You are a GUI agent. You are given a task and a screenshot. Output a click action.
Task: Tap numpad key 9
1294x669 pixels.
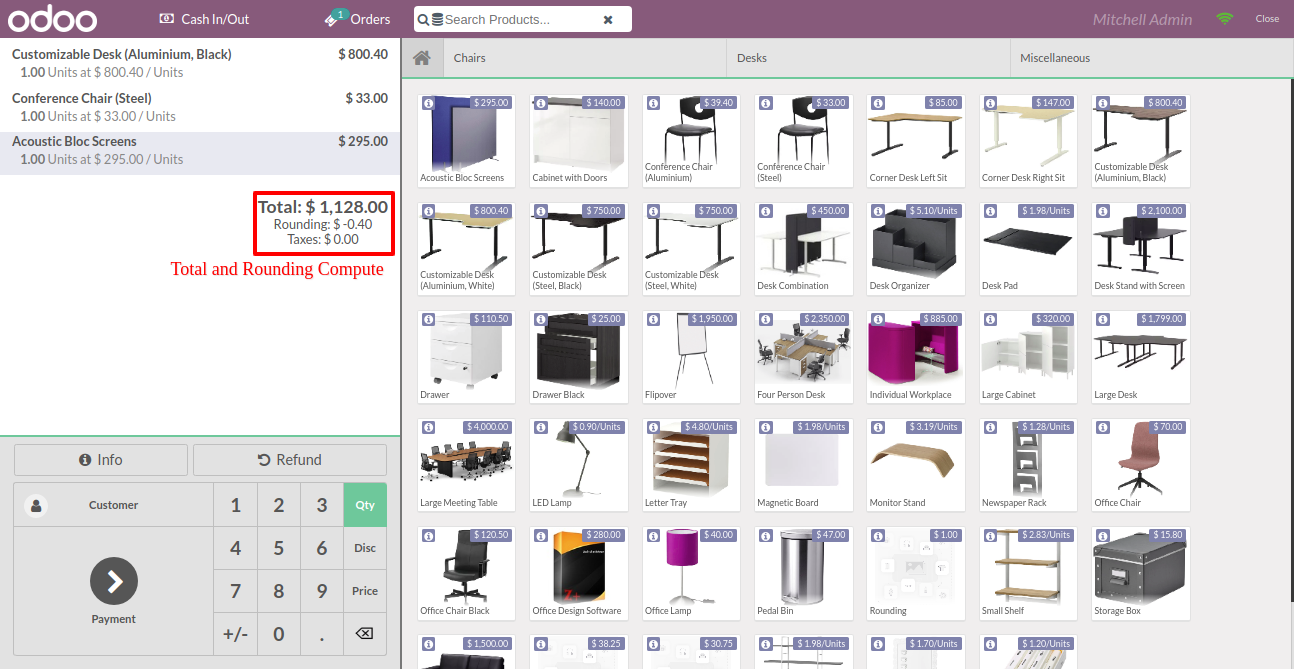(x=322, y=591)
